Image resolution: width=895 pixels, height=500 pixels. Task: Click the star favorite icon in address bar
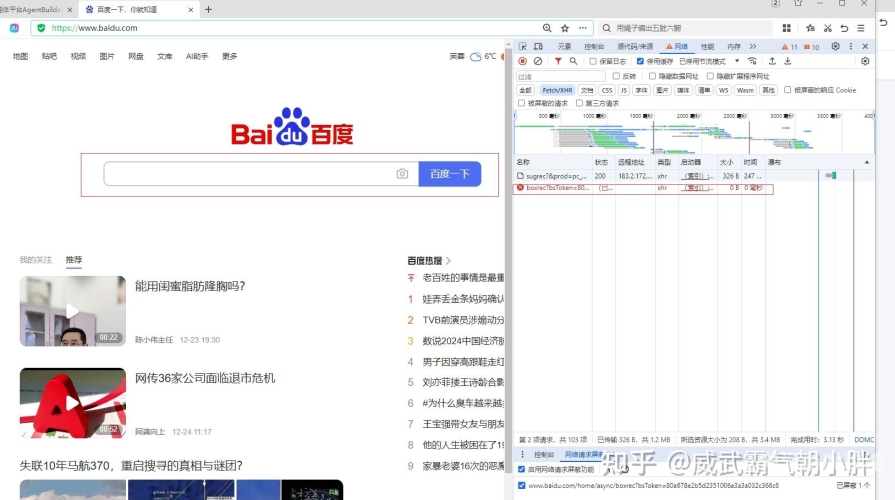pyautogui.click(x=565, y=27)
